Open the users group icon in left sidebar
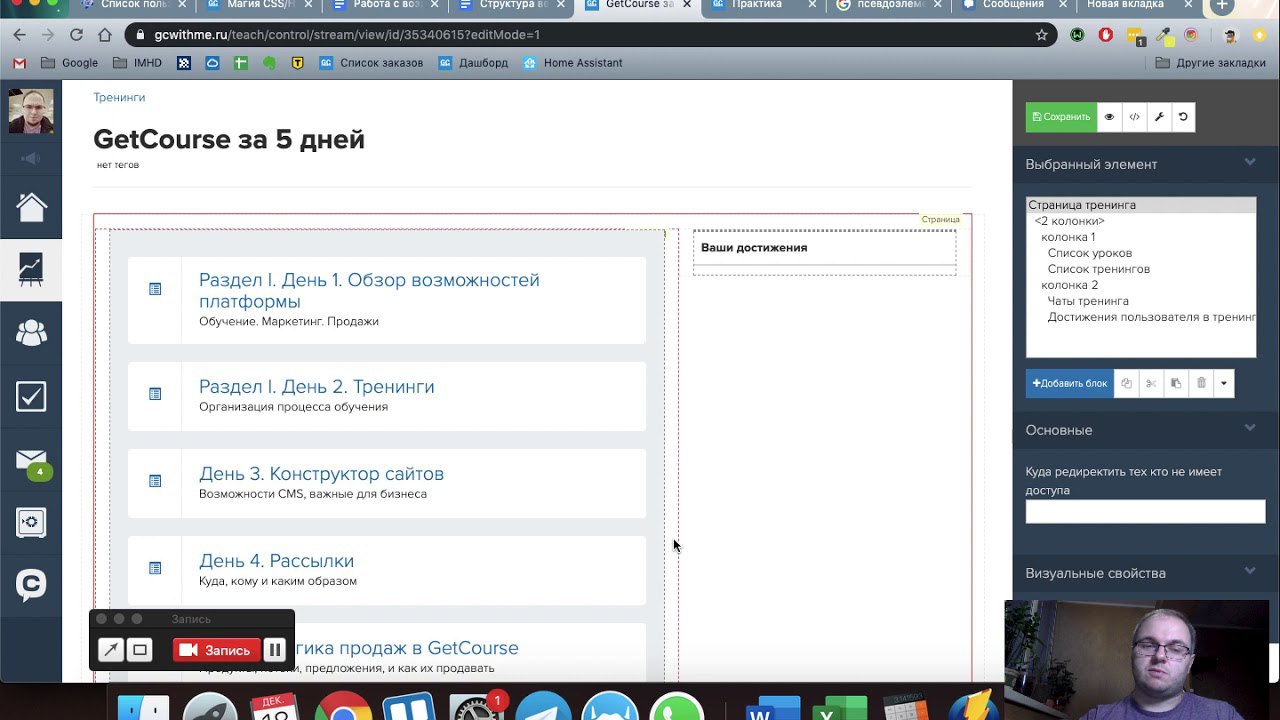 coord(31,333)
